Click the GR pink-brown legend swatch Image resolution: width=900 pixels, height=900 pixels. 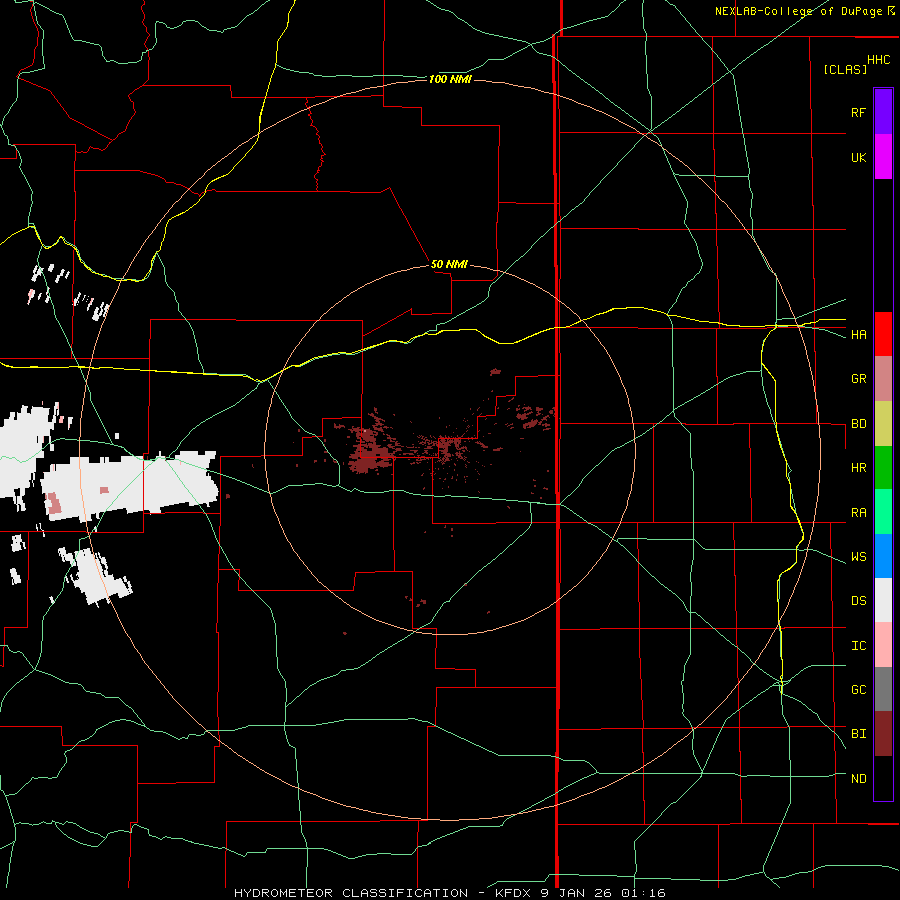pos(883,379)
